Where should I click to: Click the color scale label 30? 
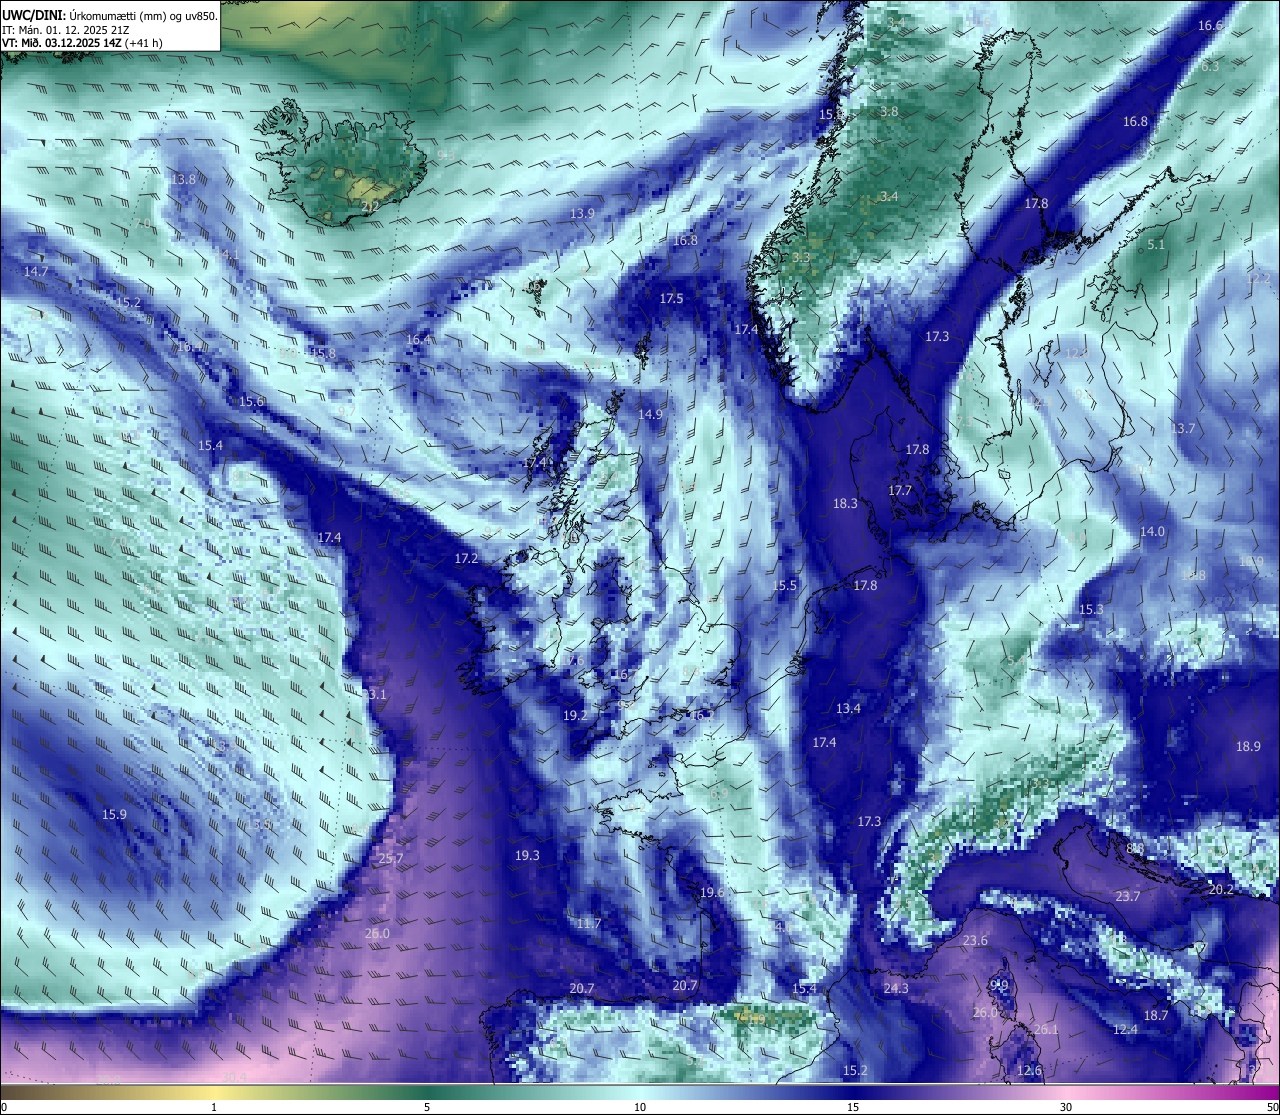tap(1066, 1107)
